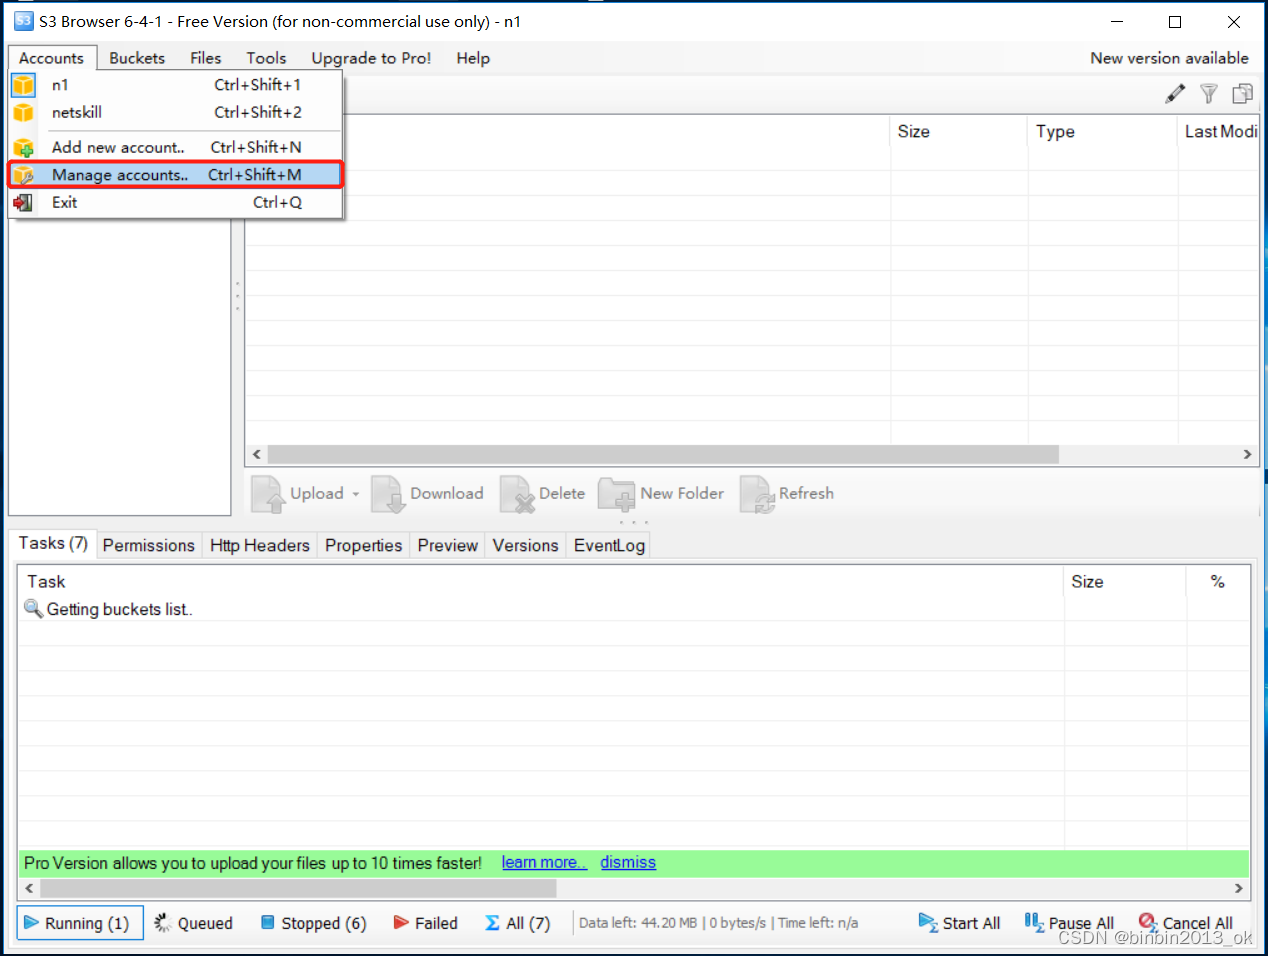Click the Exit door icon
The height and width of the screenshot is (956, 1268).
pos(23,202)
